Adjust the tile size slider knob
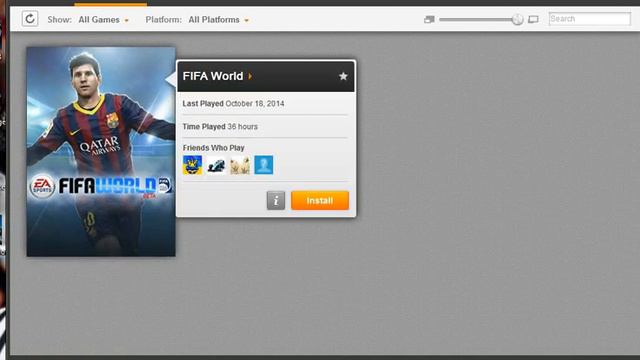The image size is (640, 360). (518, 19)
